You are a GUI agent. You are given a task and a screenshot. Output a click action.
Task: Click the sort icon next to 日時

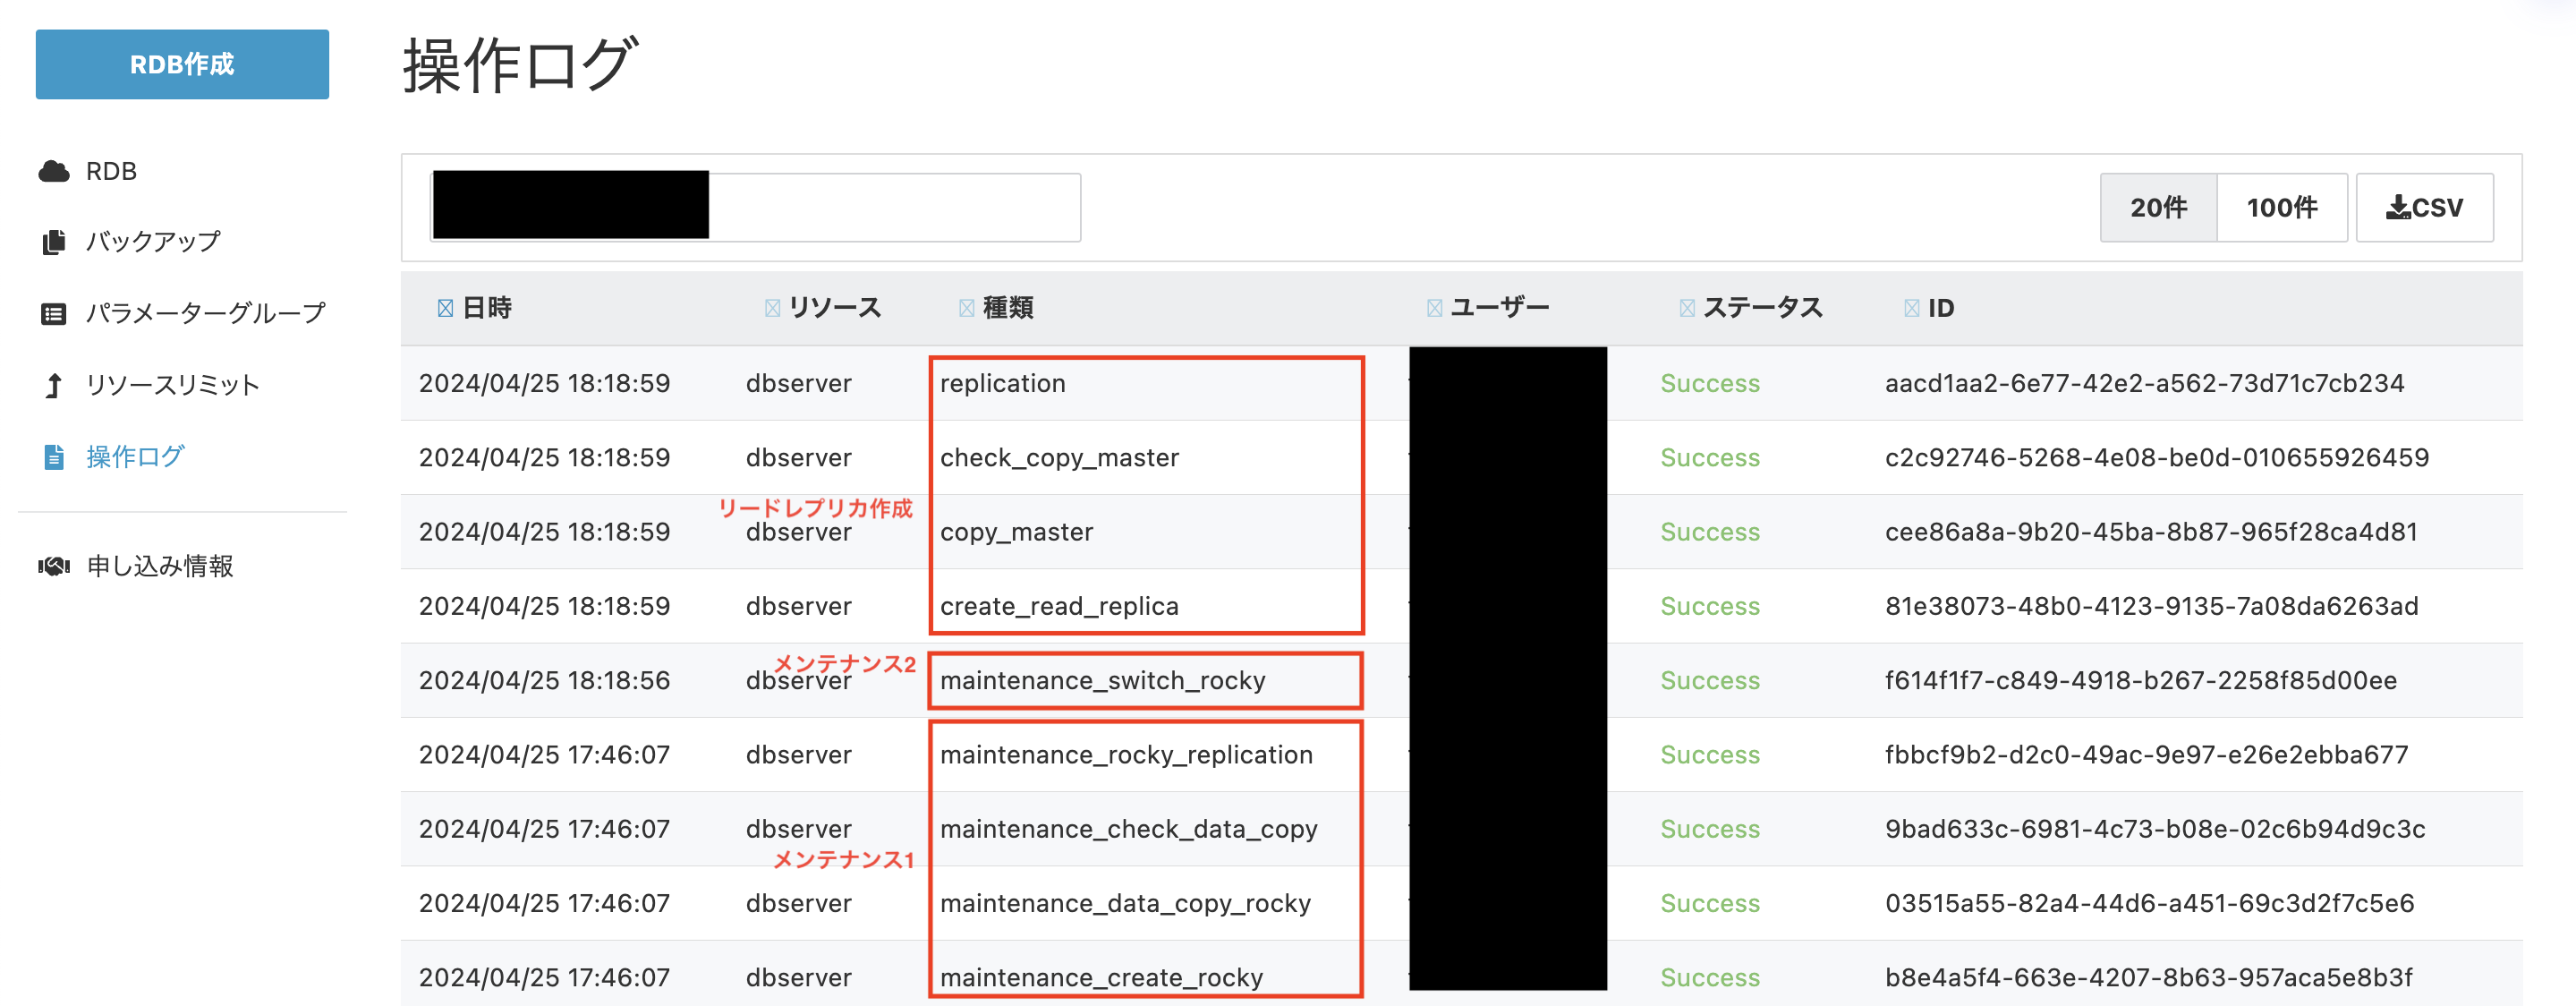tap(445, 308)
